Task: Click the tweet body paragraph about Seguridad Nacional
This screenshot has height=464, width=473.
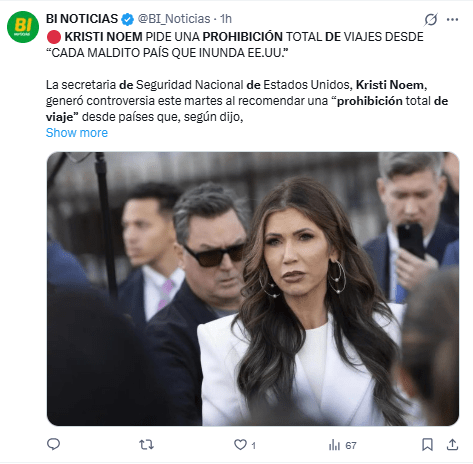Action: [x=247, y=101]
